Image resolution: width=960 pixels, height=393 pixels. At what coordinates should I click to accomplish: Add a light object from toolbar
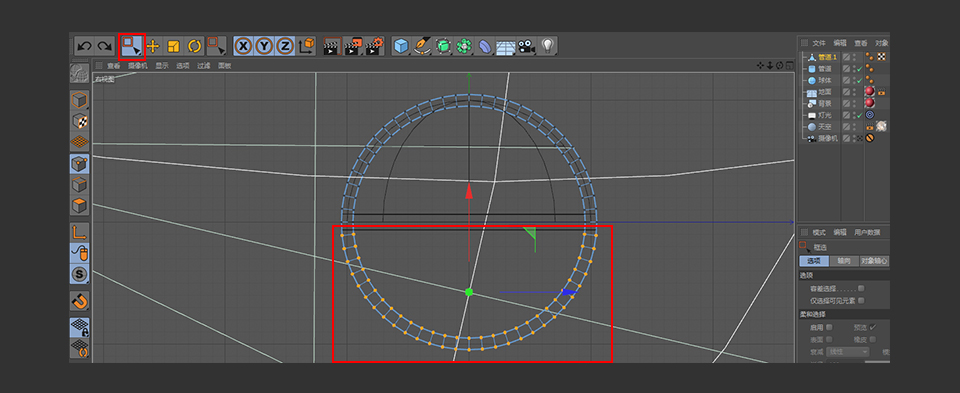547,46
